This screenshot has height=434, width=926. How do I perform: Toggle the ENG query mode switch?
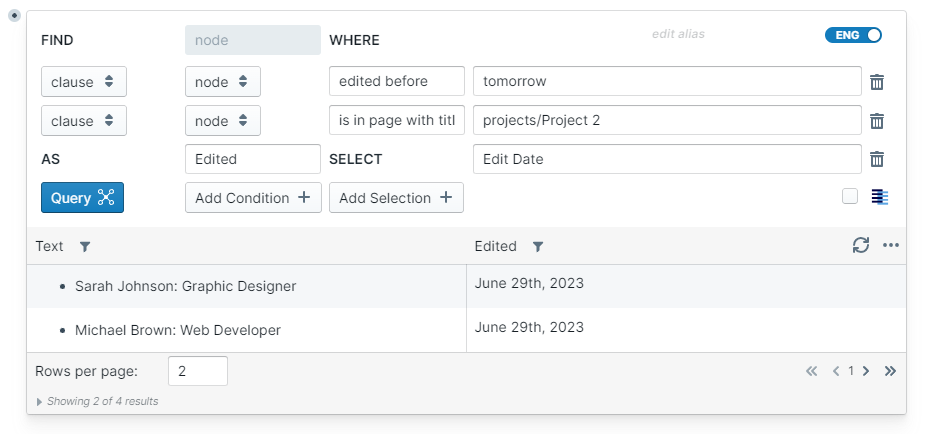(x=853, y=35)
